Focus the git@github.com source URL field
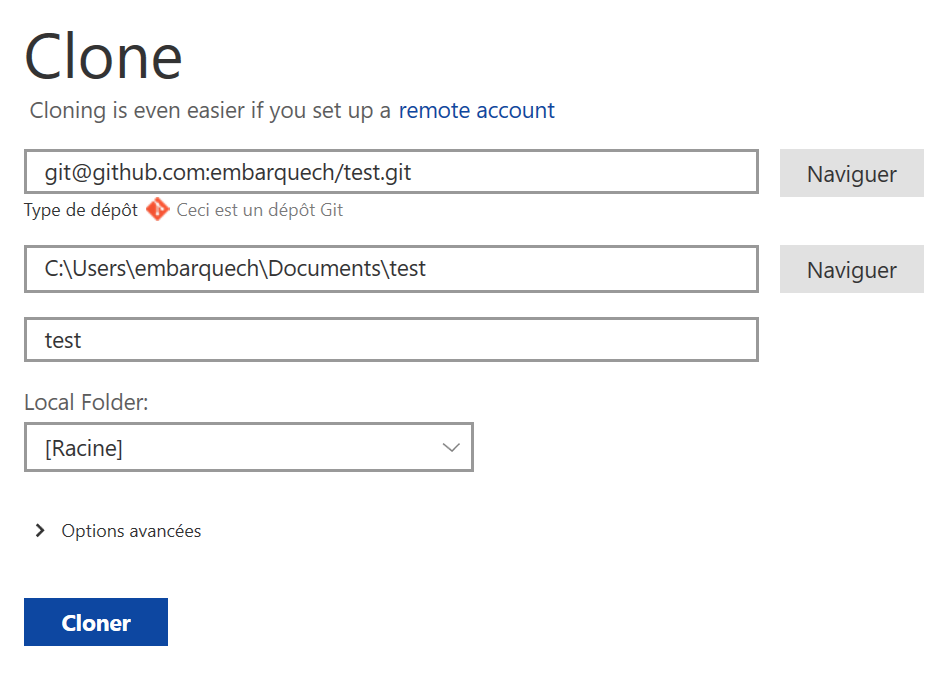This screenshot has height=682, width=944. coord(228,173)
